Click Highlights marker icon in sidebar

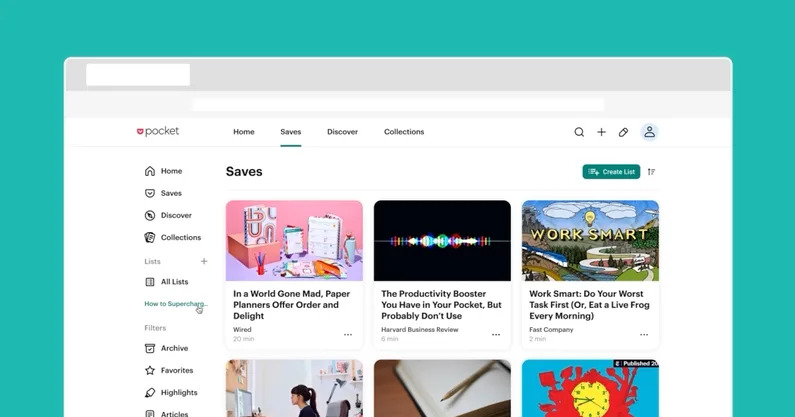(150, 393)
